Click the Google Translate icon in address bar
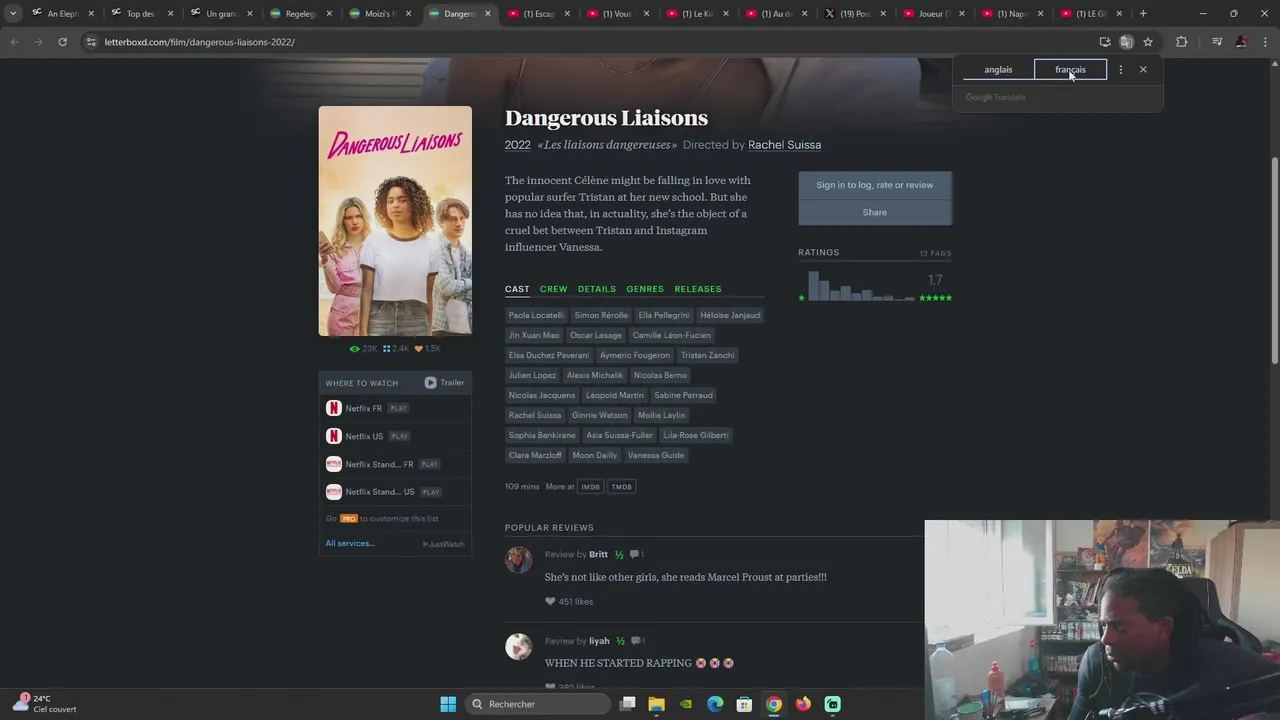The image size is (1280, 720). (x=1126, y=42)
